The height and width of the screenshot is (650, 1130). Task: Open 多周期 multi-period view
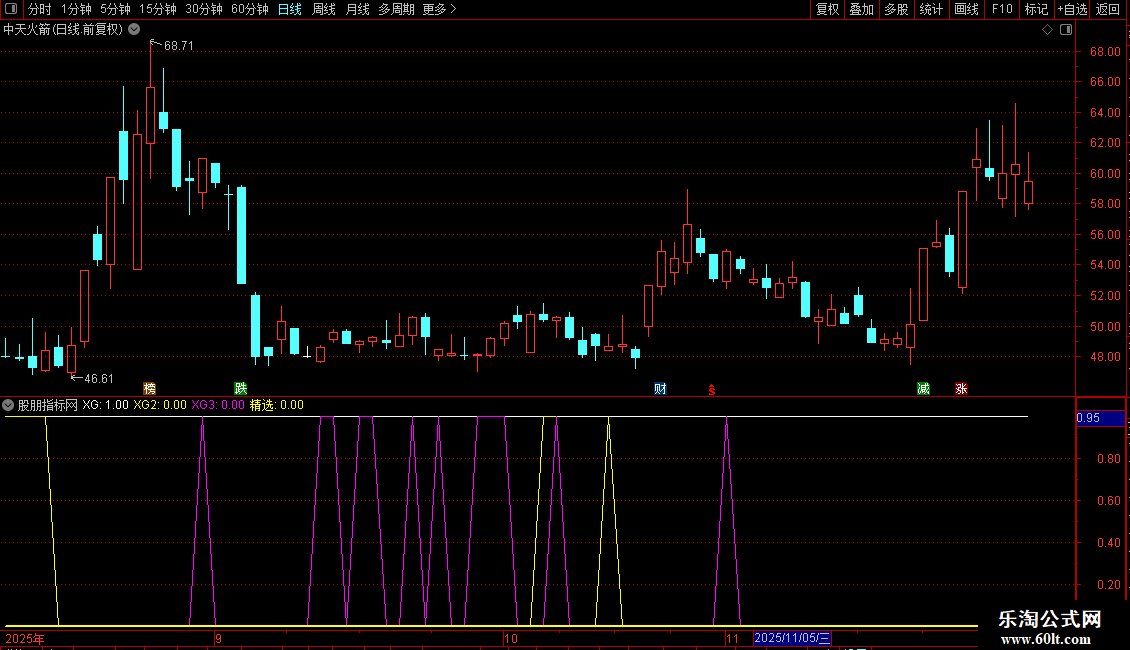[x=396, y=9]
